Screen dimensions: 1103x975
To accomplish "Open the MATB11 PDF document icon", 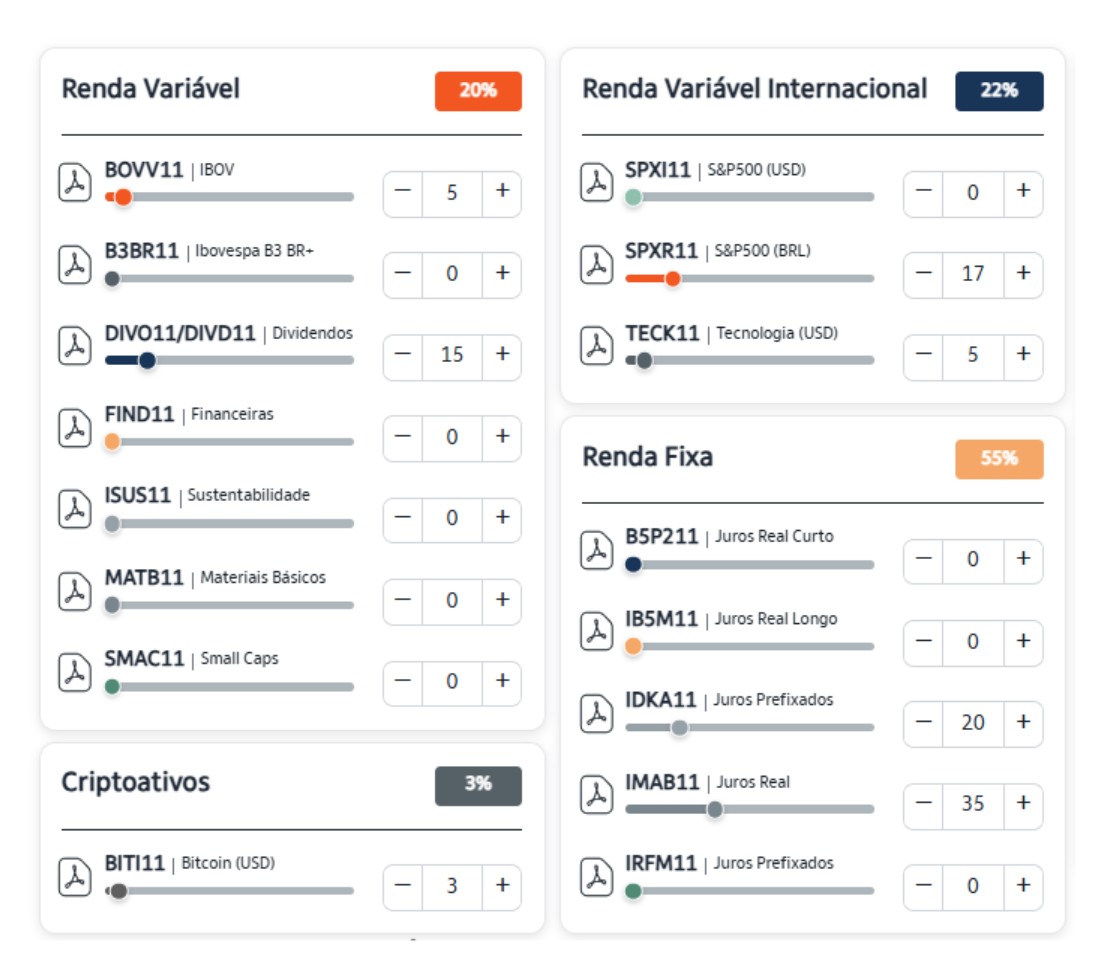I will (x=75, y=591).
